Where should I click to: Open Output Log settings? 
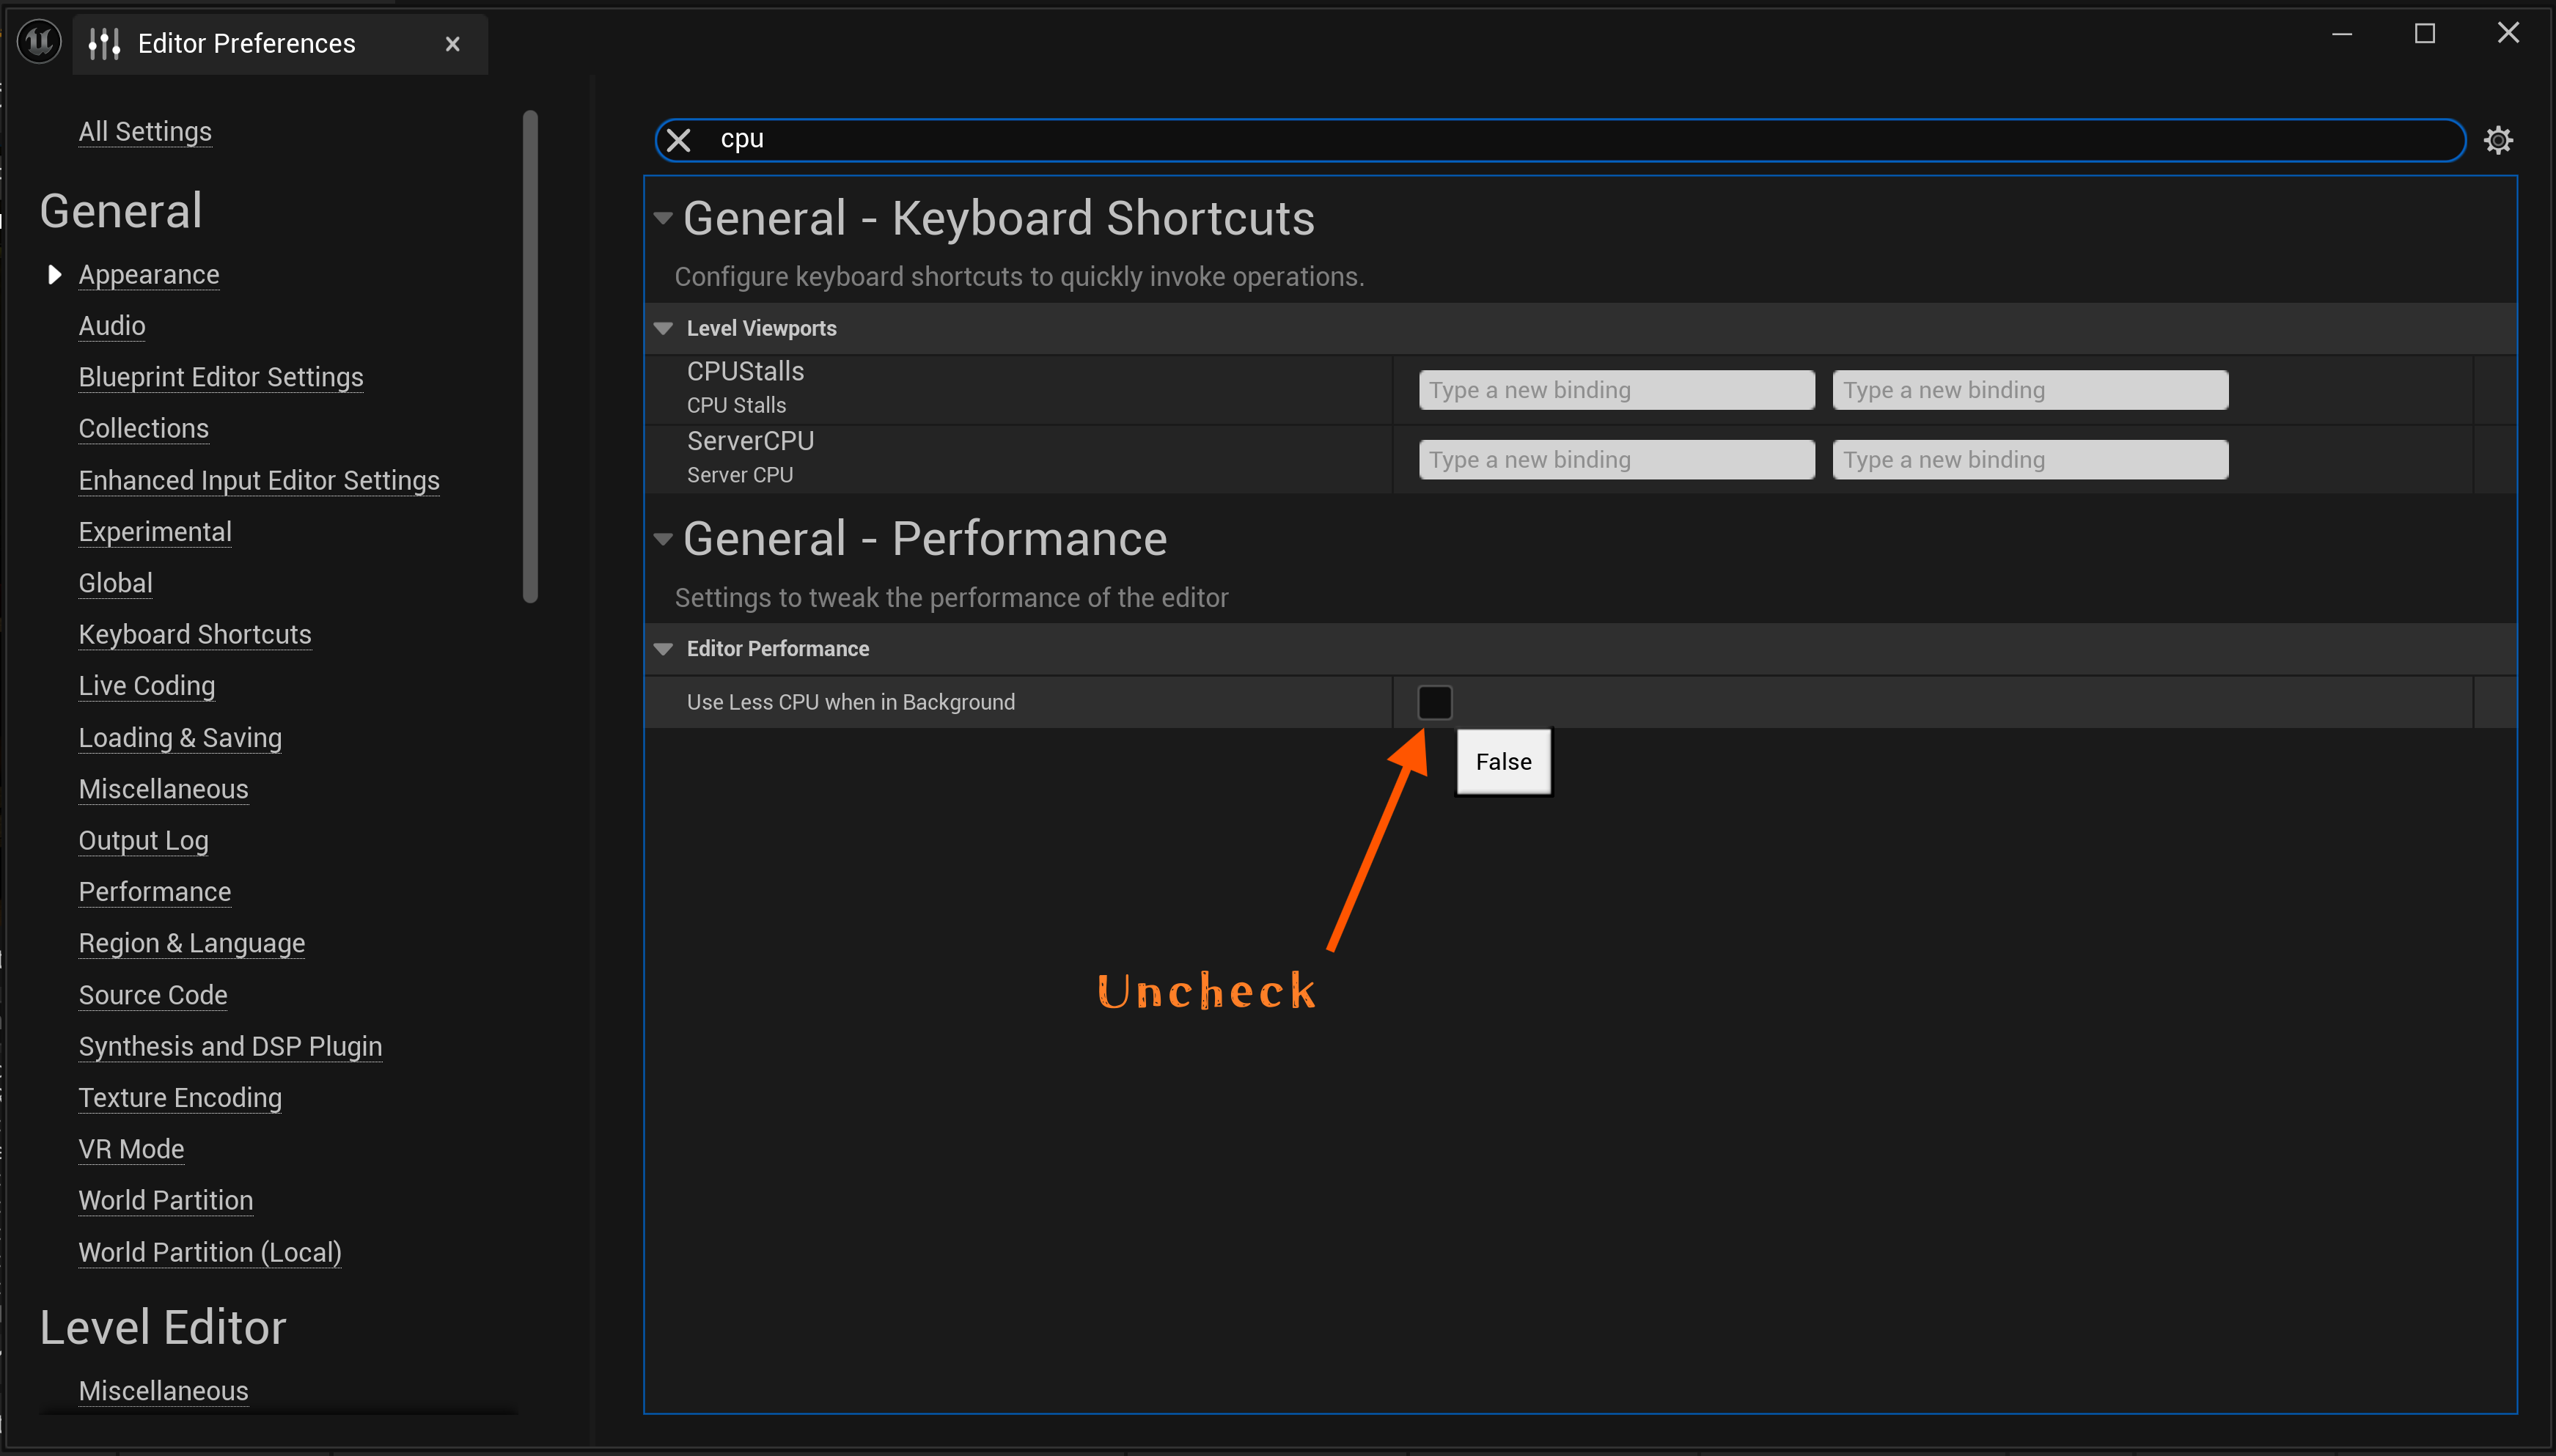point(144,840)
